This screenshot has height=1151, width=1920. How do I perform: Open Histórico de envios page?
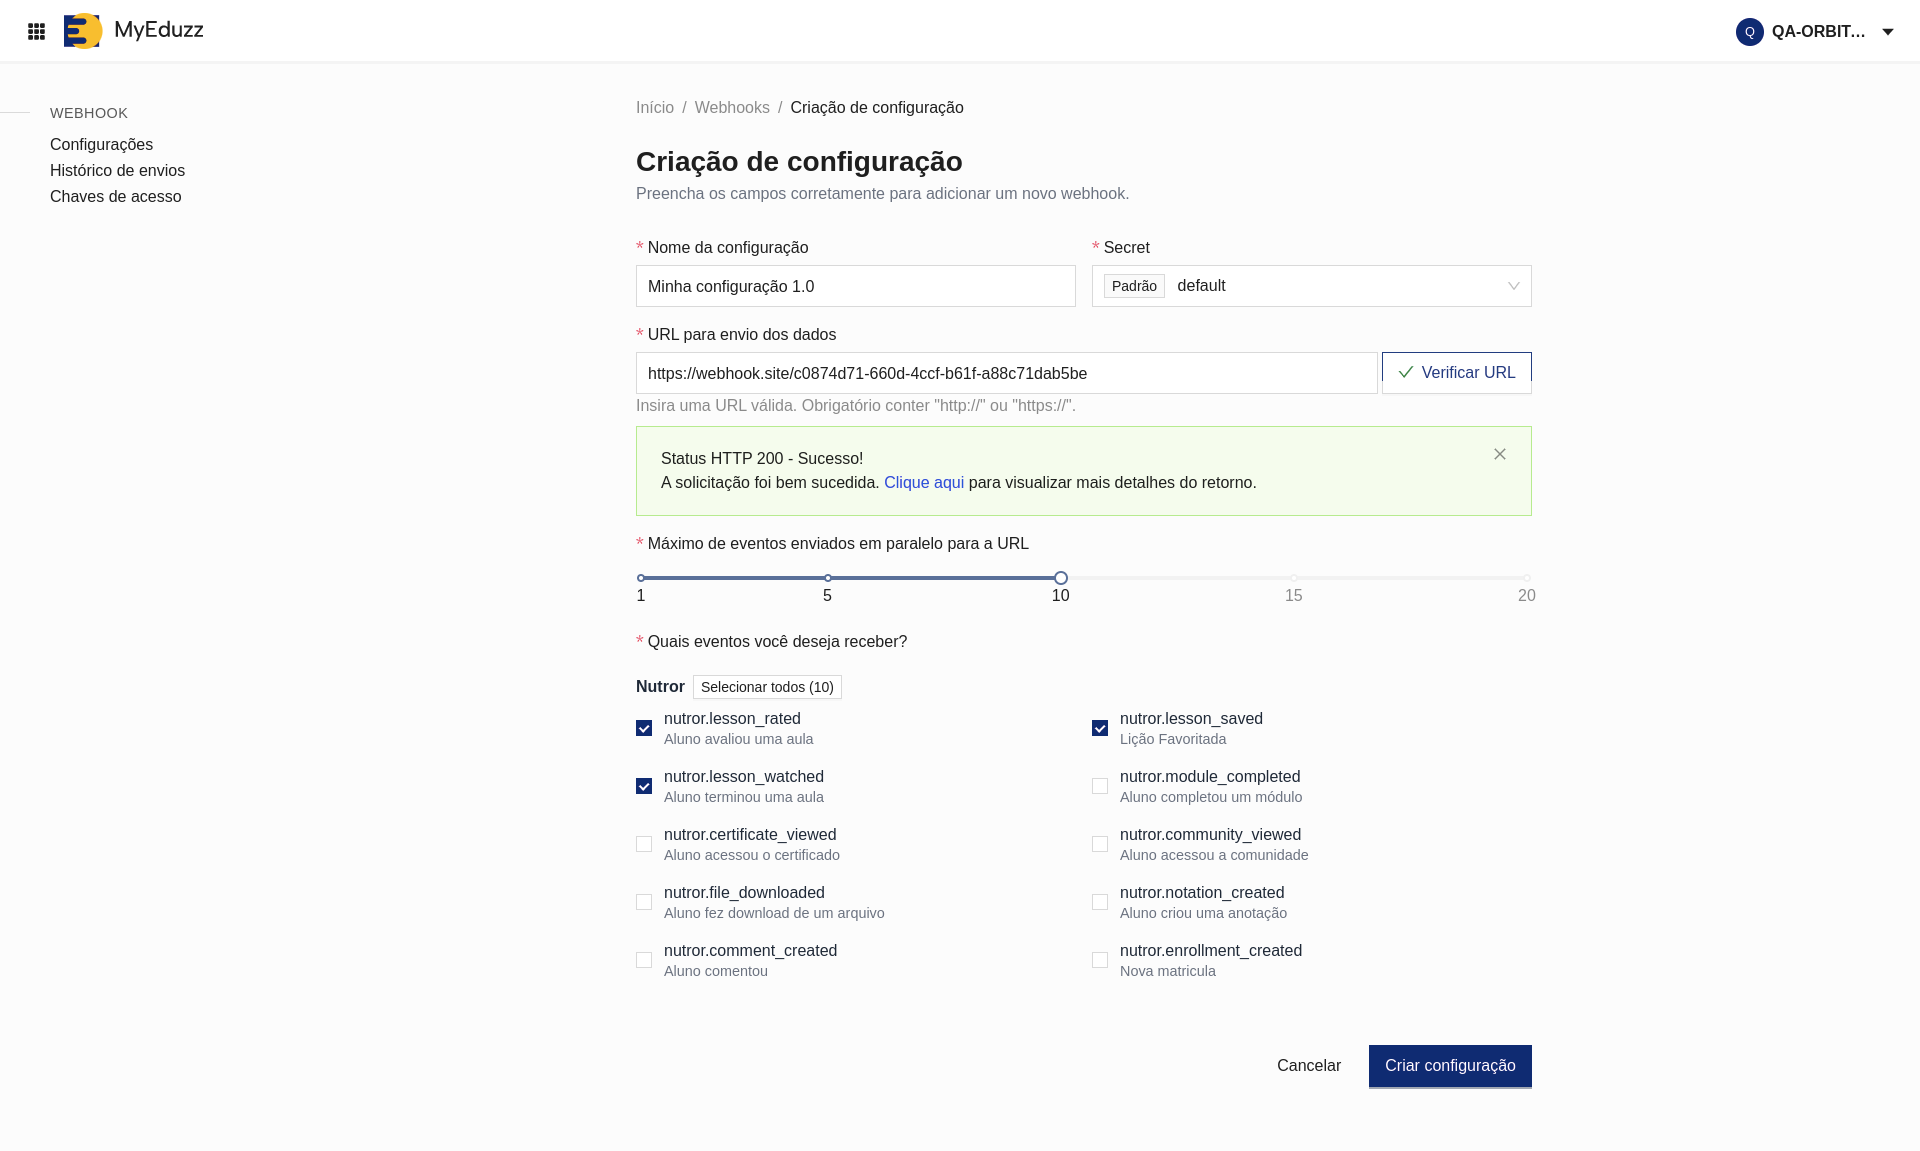click(117, 171)
